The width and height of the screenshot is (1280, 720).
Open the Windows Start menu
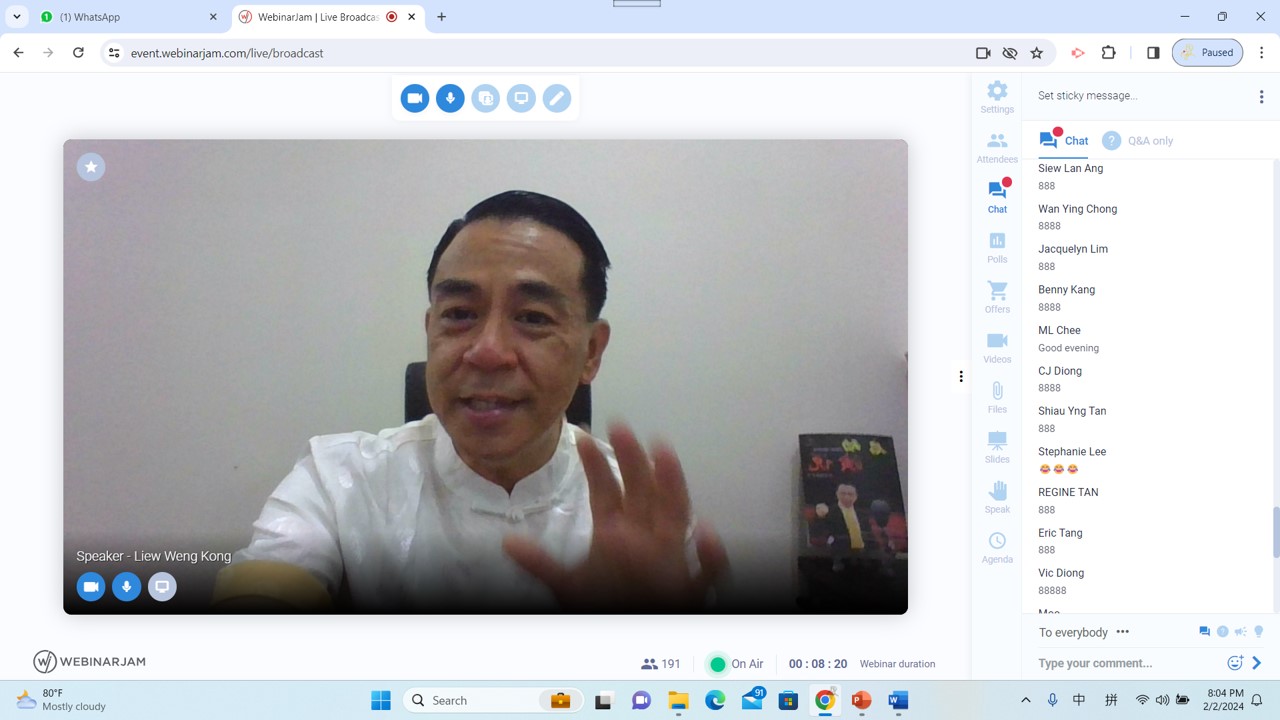point(381,700)
